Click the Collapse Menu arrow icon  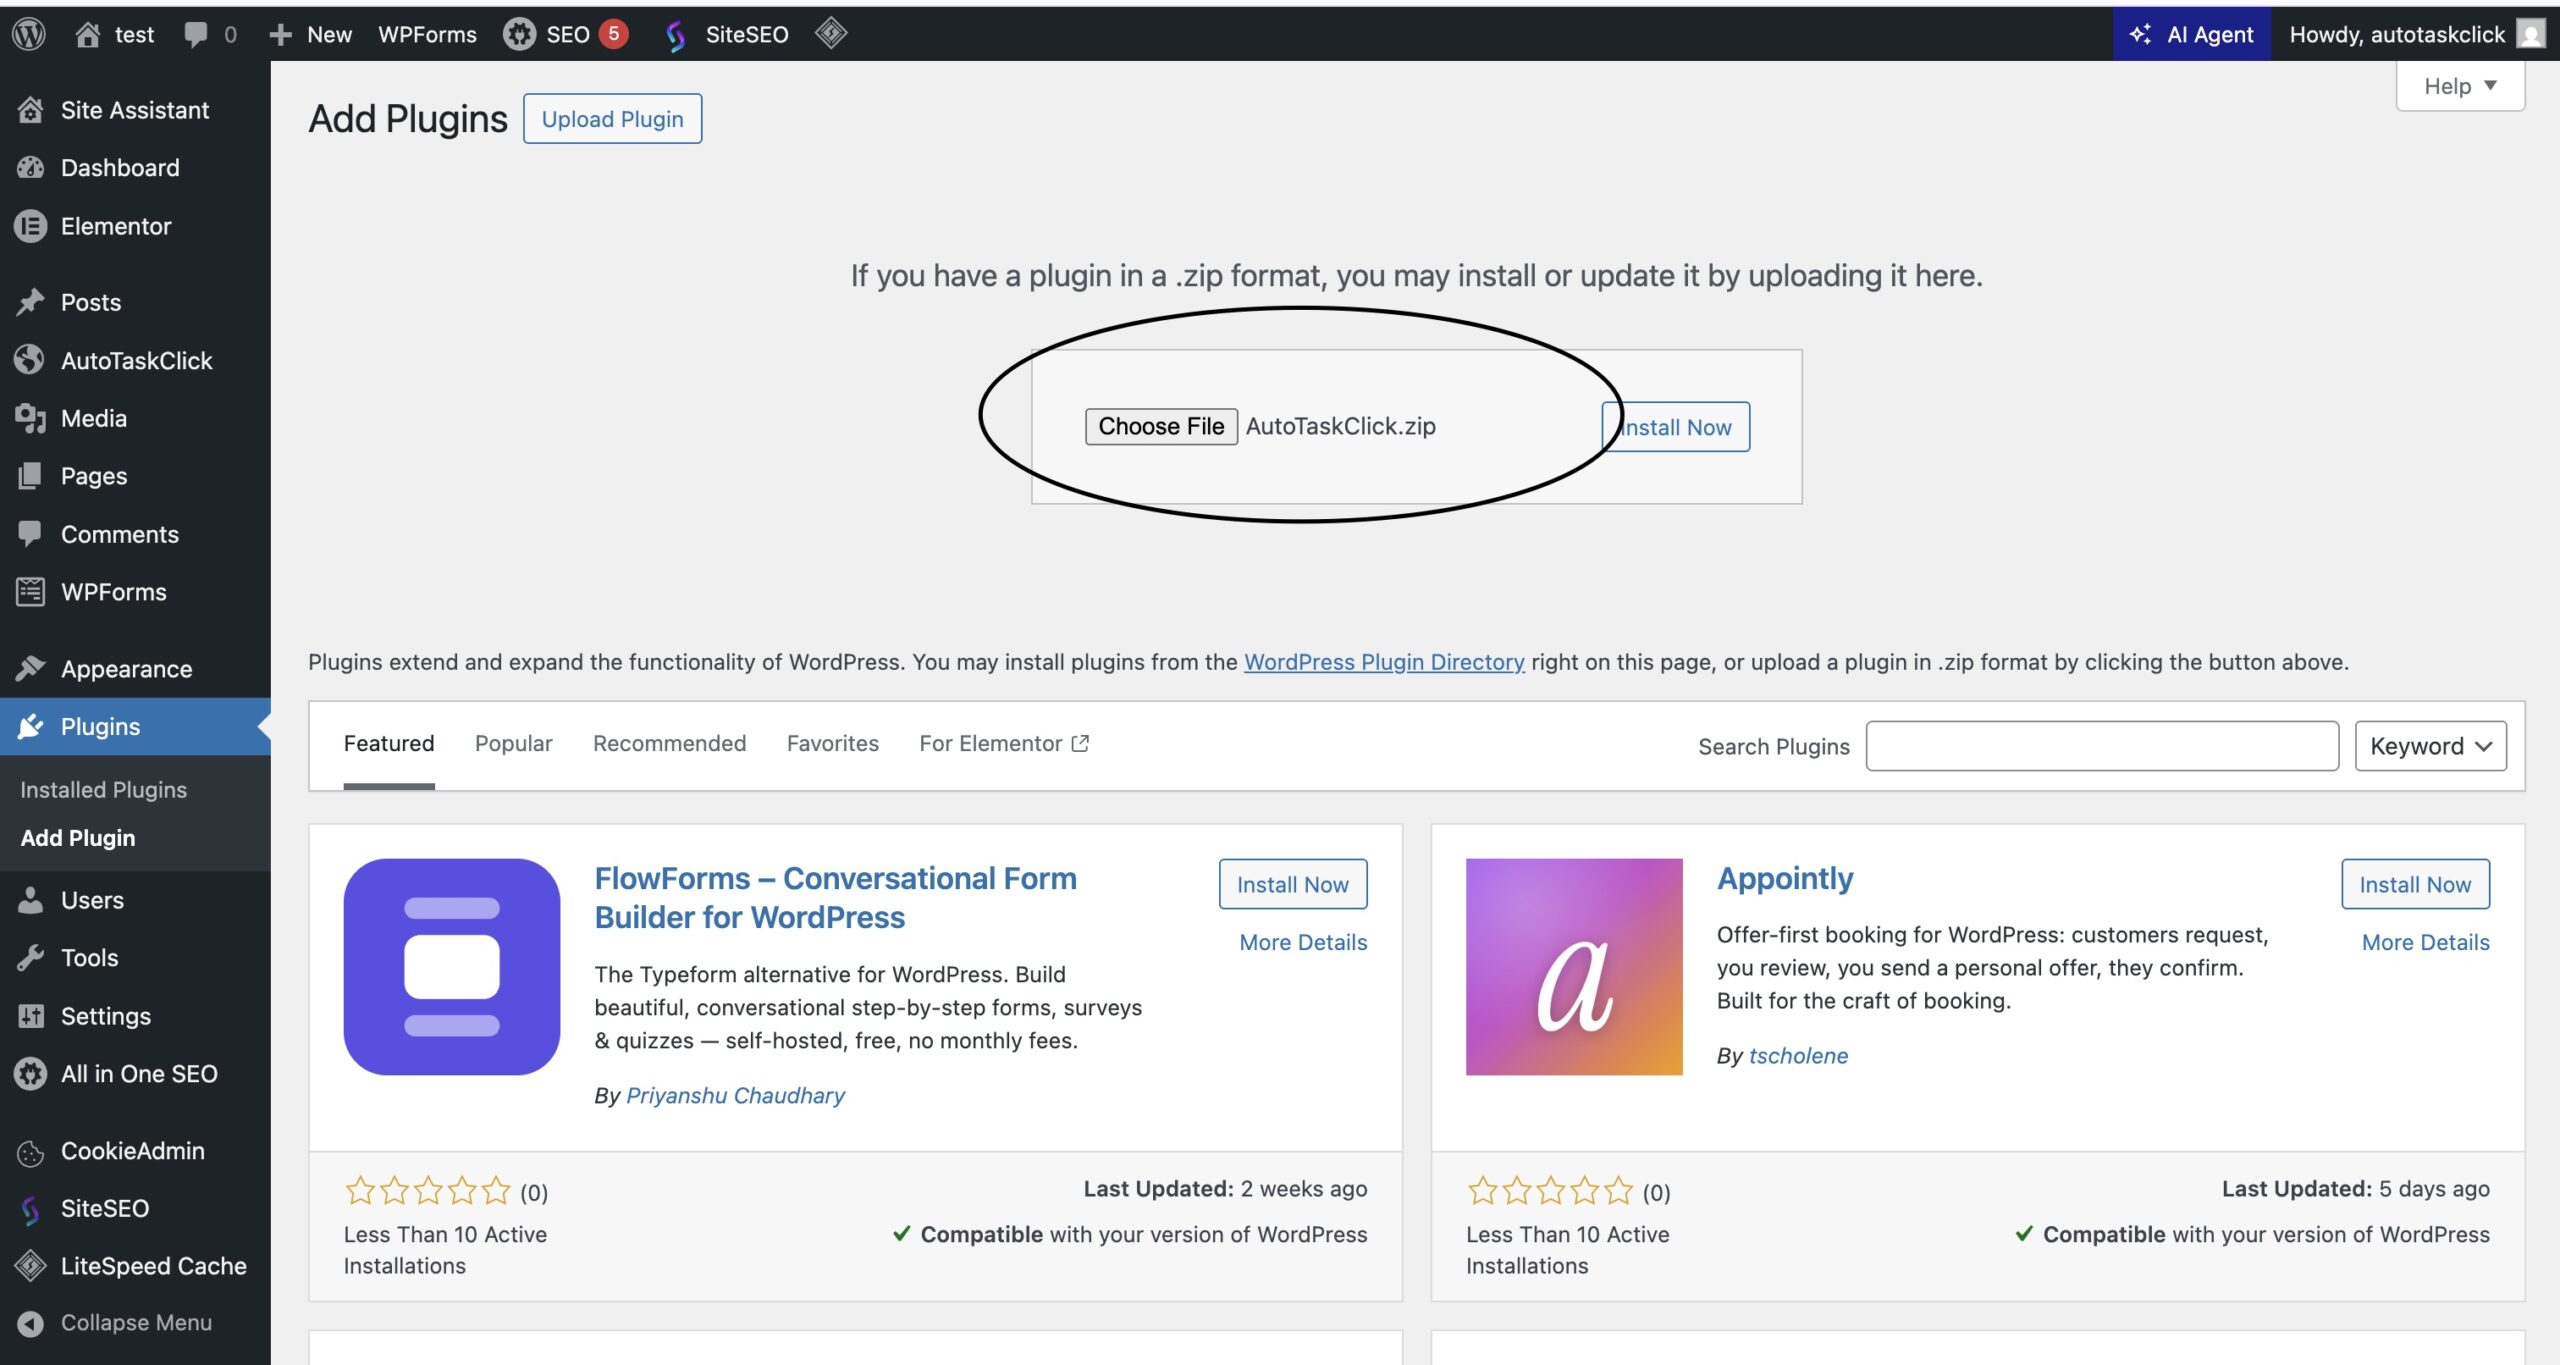(30, 1323)
